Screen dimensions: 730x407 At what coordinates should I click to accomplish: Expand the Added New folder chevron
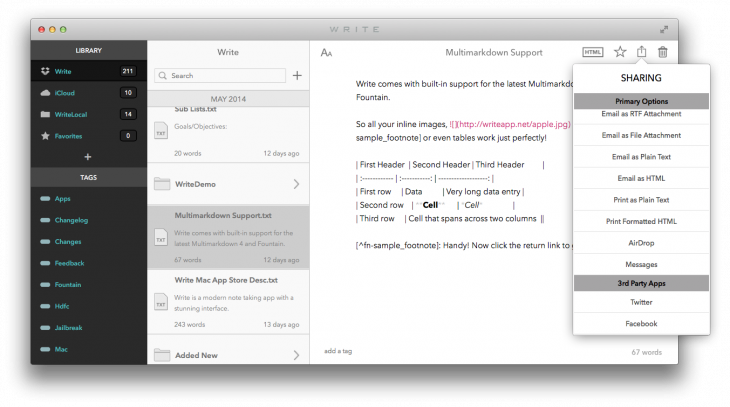(x=297, y=355)
